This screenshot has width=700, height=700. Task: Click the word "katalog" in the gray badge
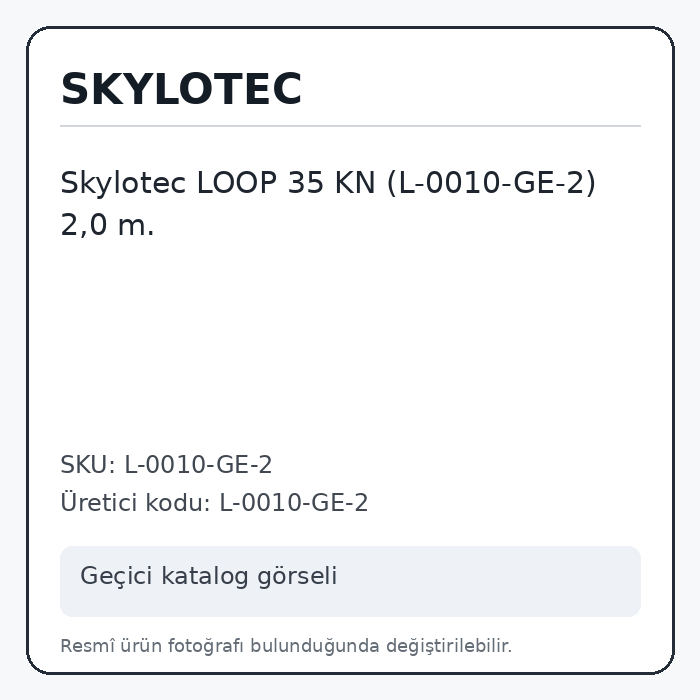point(204,575)
